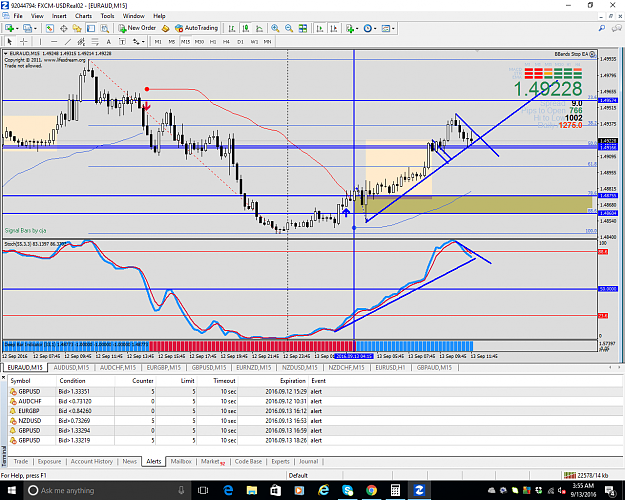Image resolution: width=625 pixels, height=500 pixels.
Task: Switch to bar chart display
Action: point(232,28)
